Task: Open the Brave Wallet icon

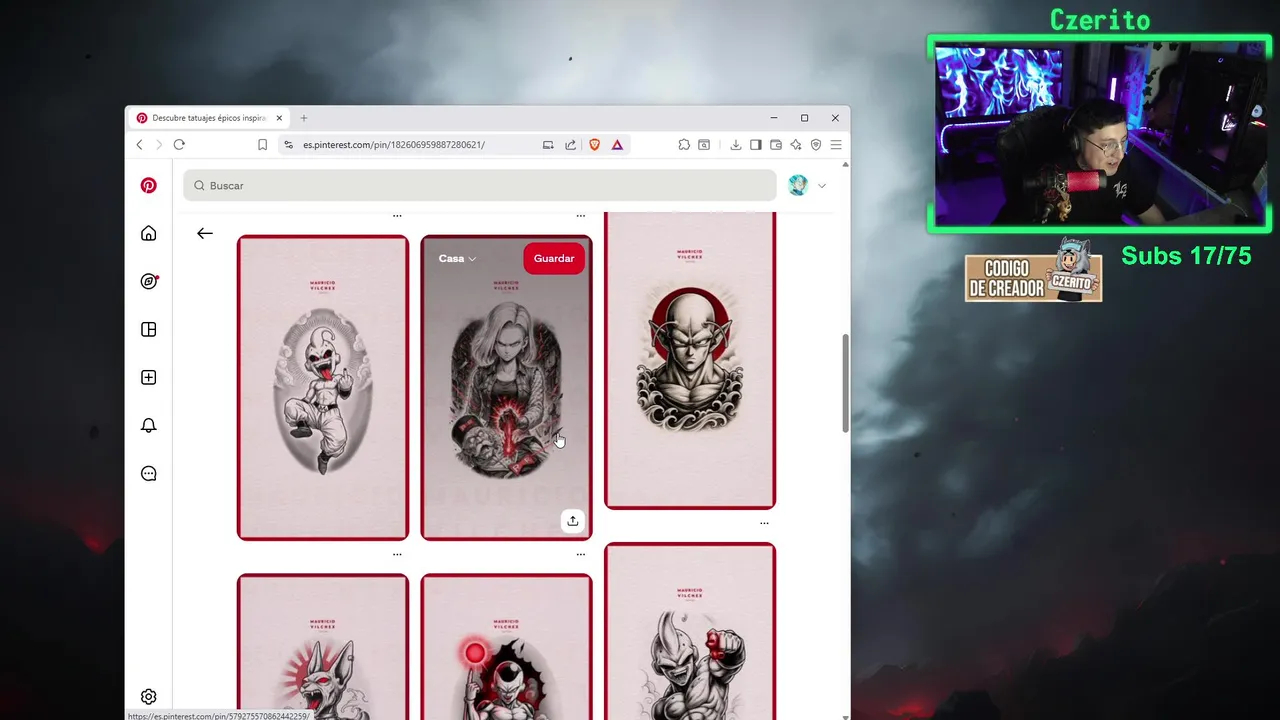Action: click(x=775, y=144)
